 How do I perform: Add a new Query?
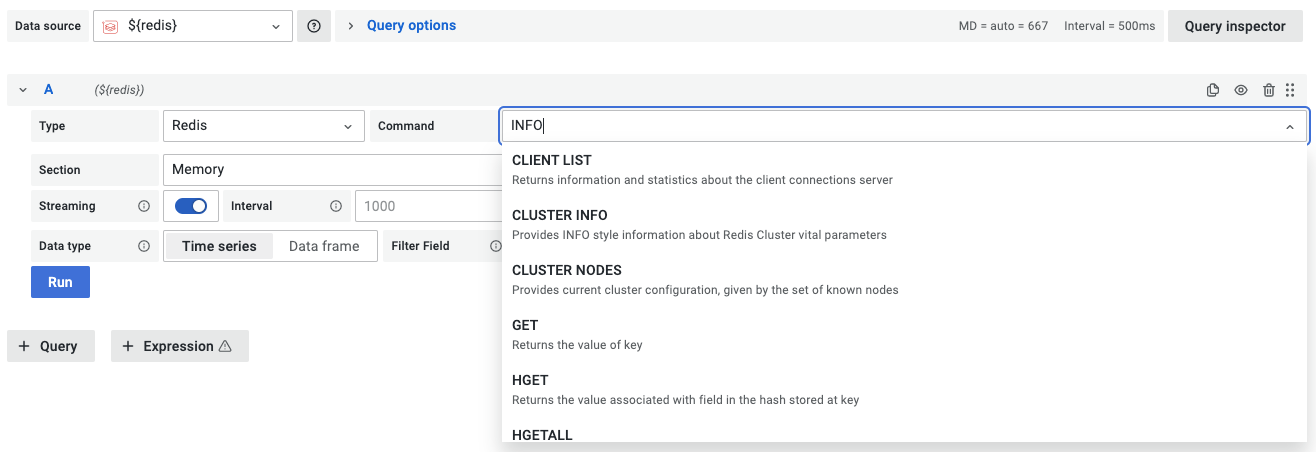point(51,346)
